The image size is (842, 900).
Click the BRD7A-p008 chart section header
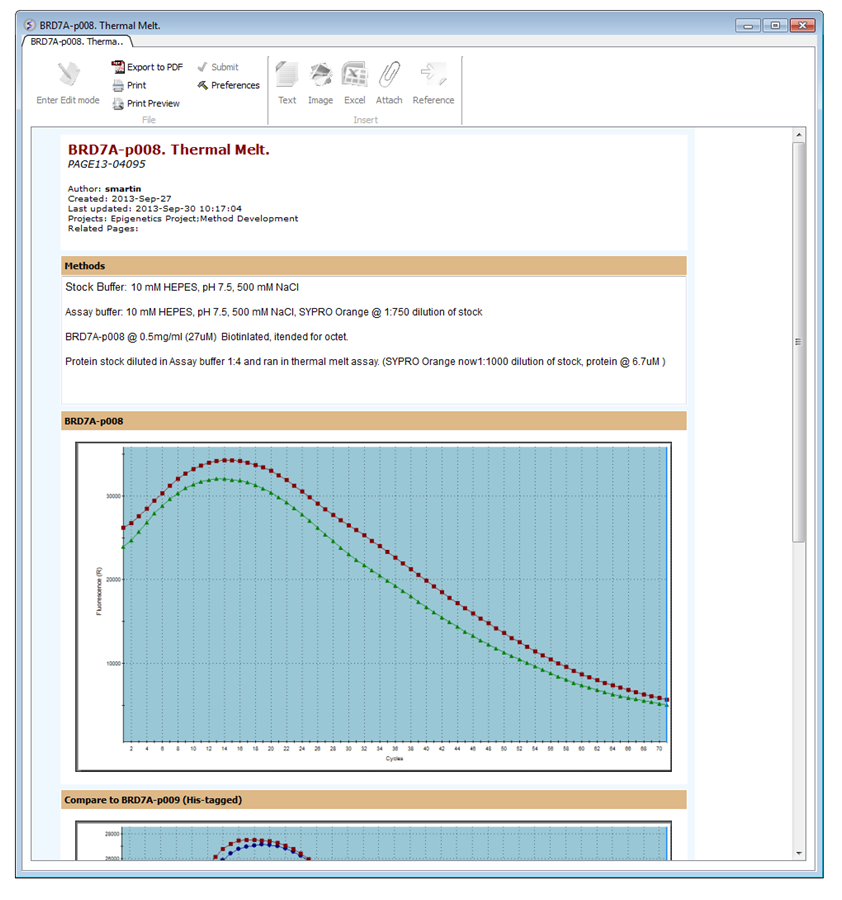tap(373, 421)
